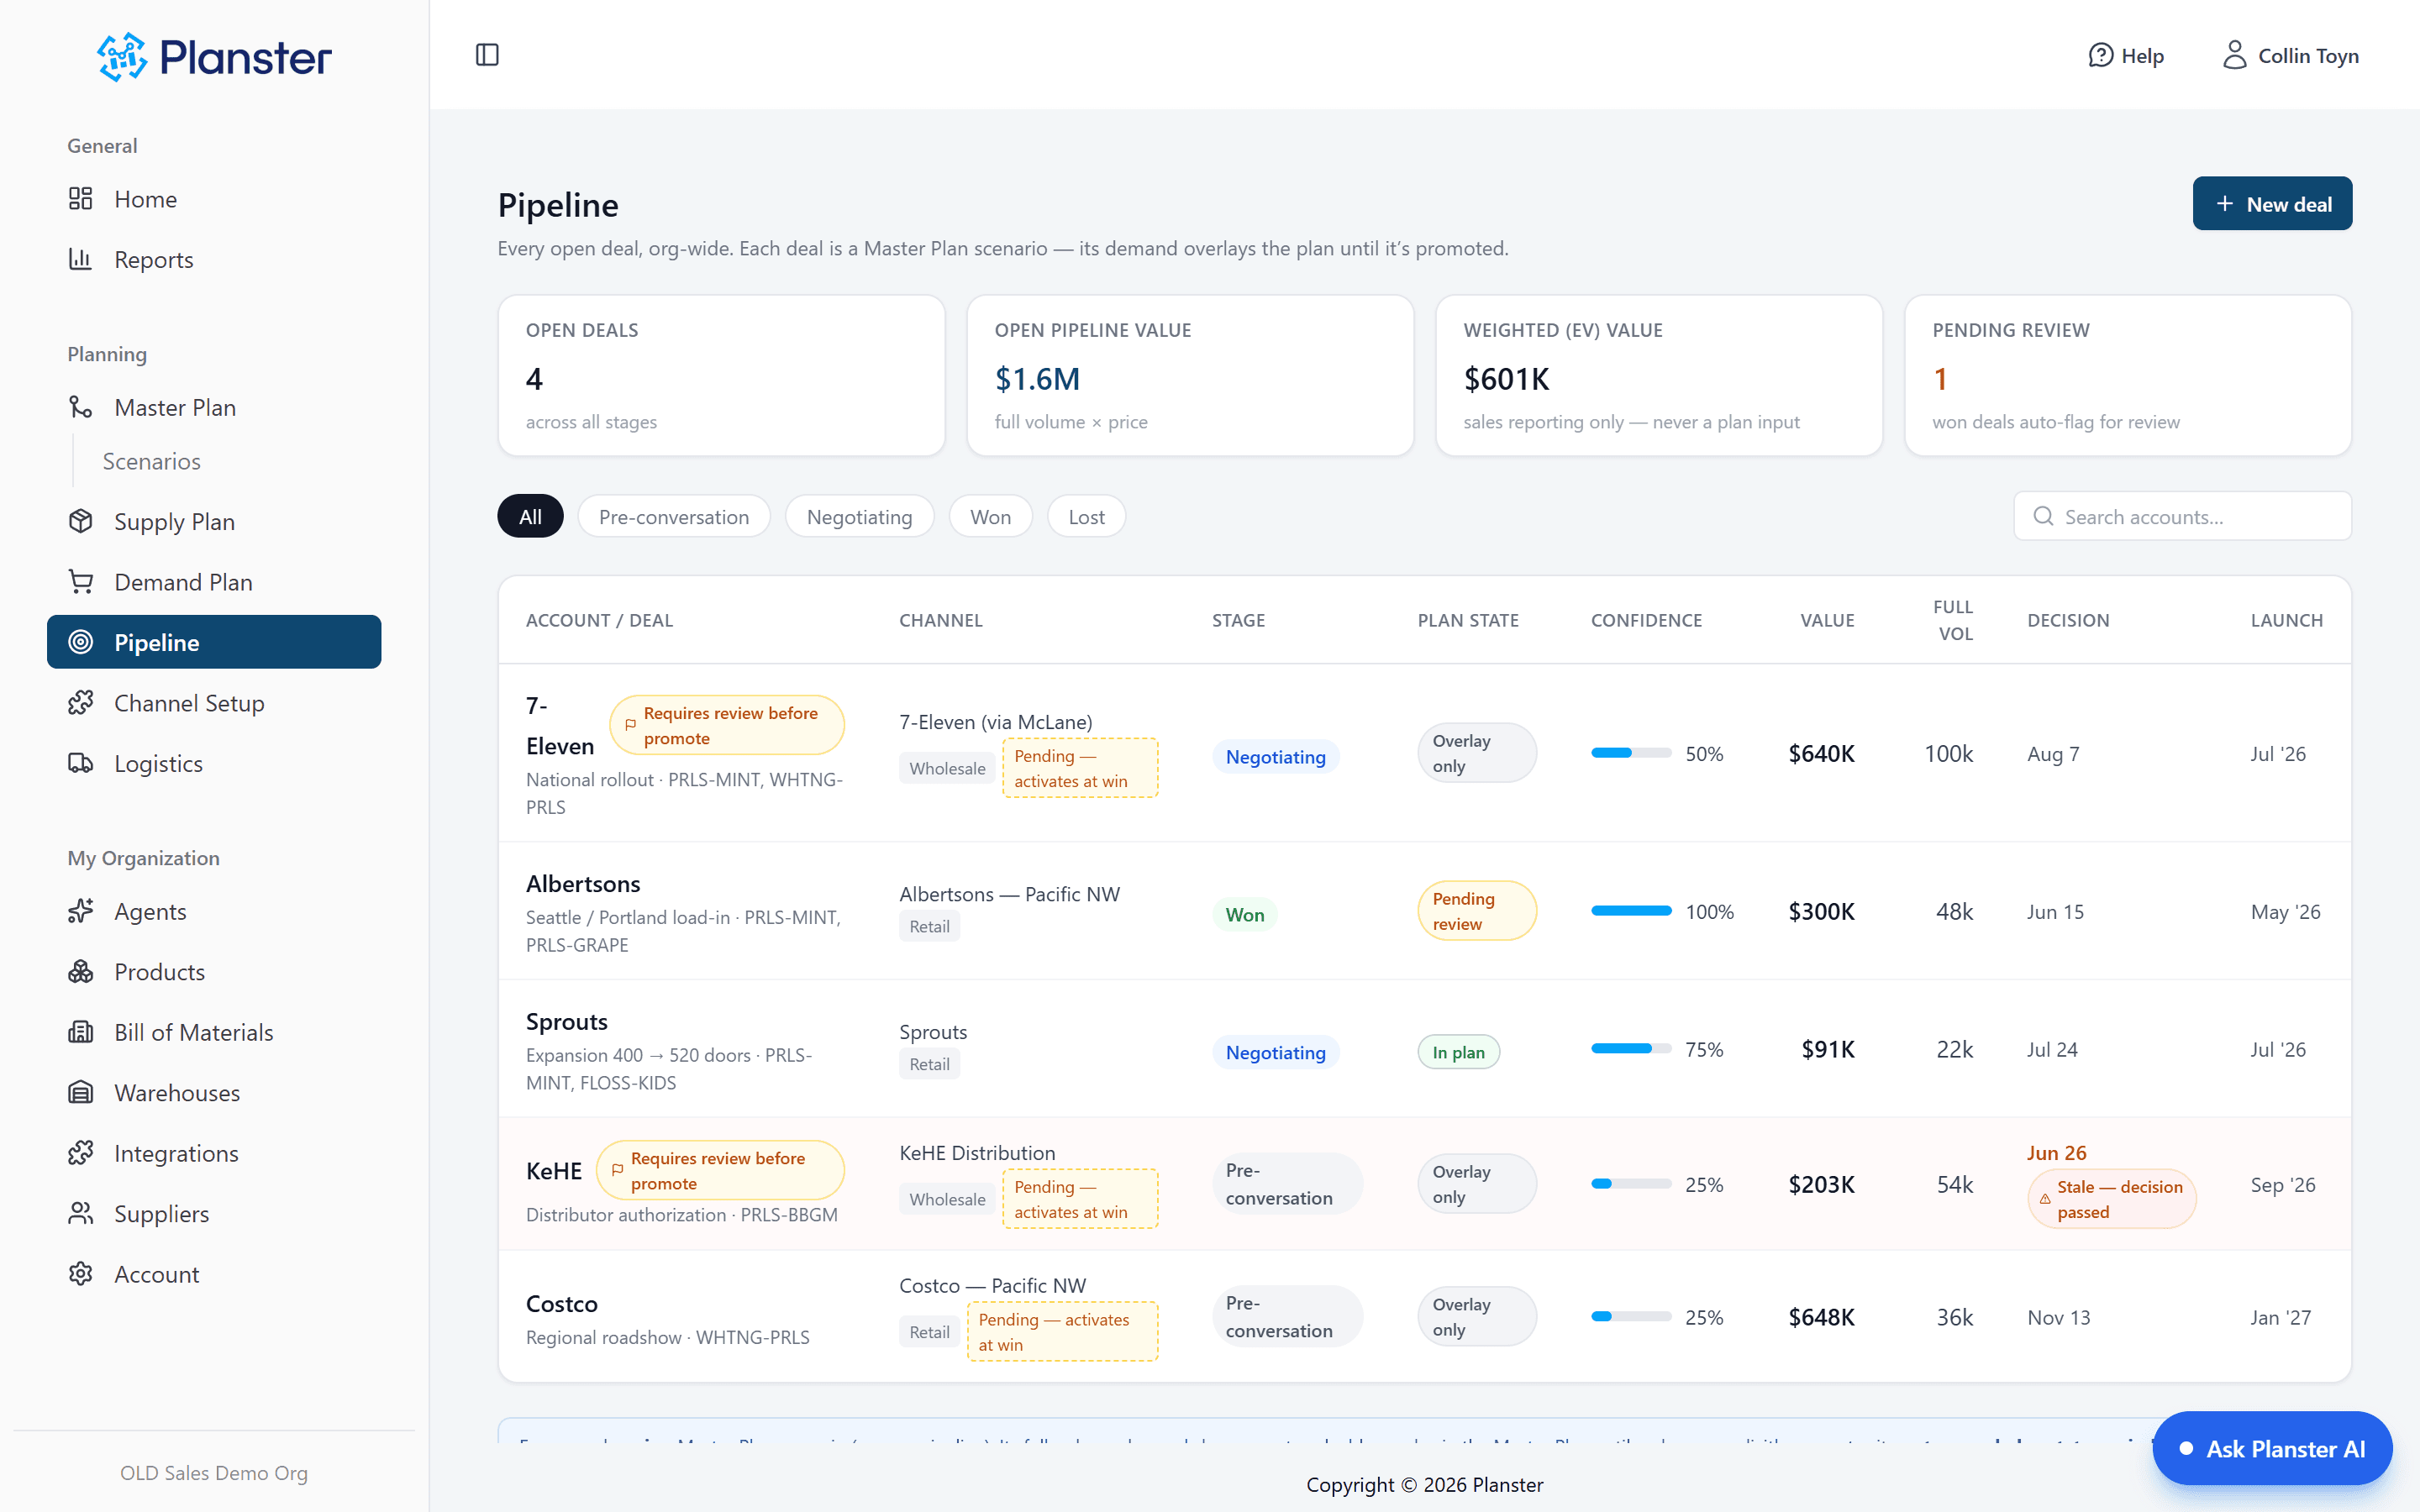Screen dimensions: 2420x1512
Task: Click Albertsons confidence bar at 100%
Action: click(x=1631, y=911)
